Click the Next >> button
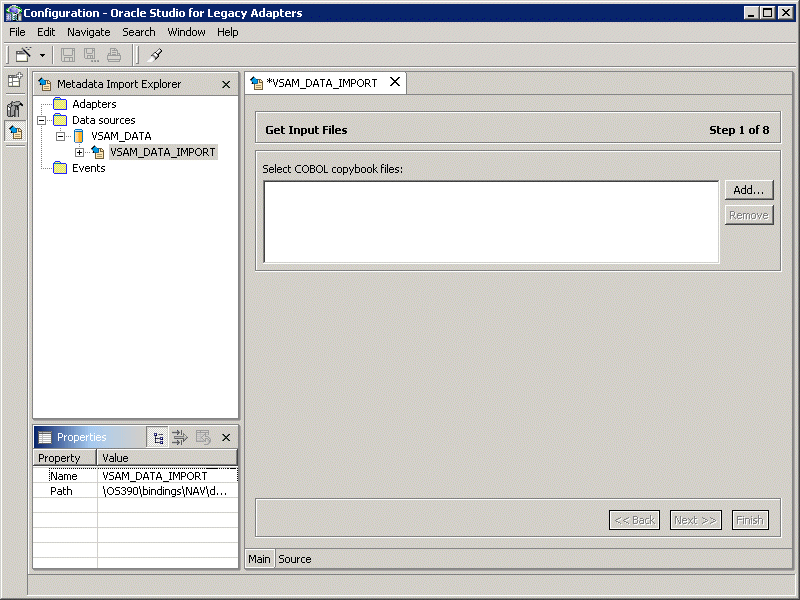Viewport: 800px width, 600px height. (695, 520)
